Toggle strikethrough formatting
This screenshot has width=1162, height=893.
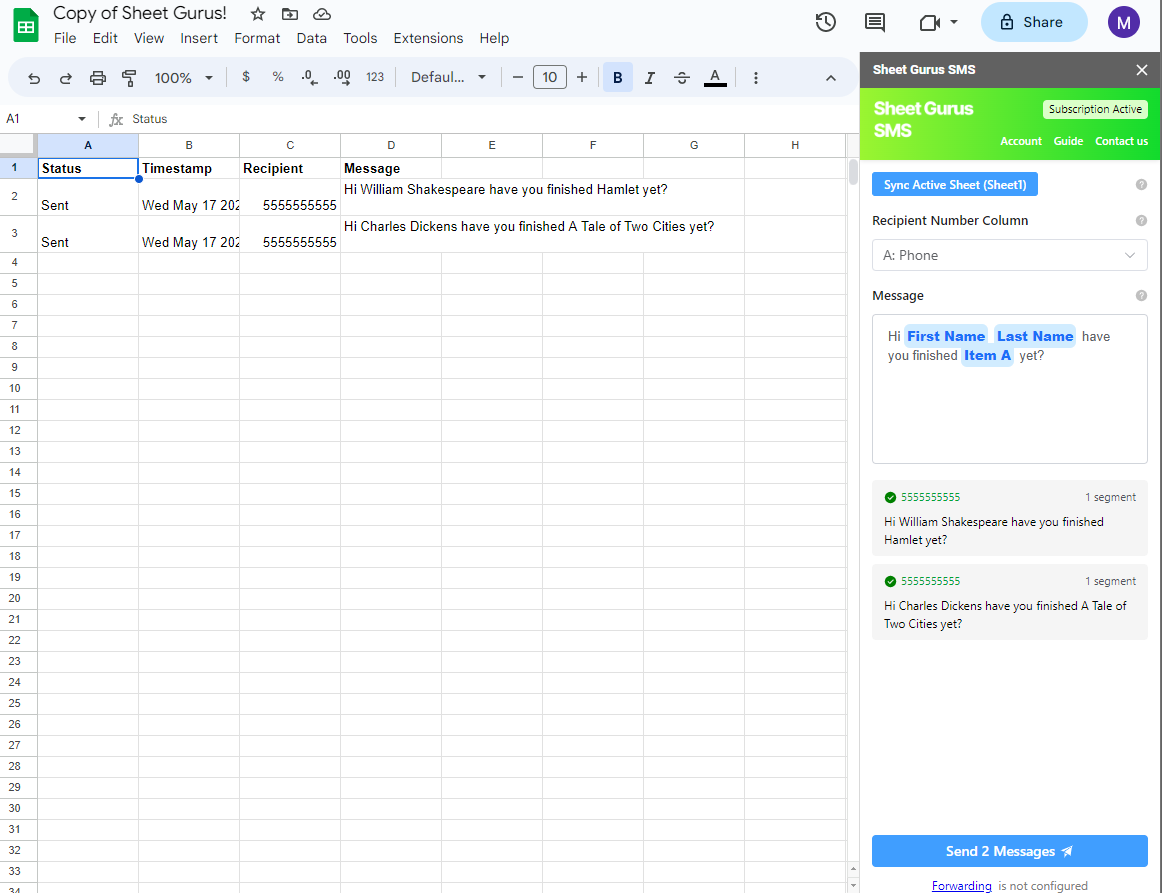[x=682, y=78]
